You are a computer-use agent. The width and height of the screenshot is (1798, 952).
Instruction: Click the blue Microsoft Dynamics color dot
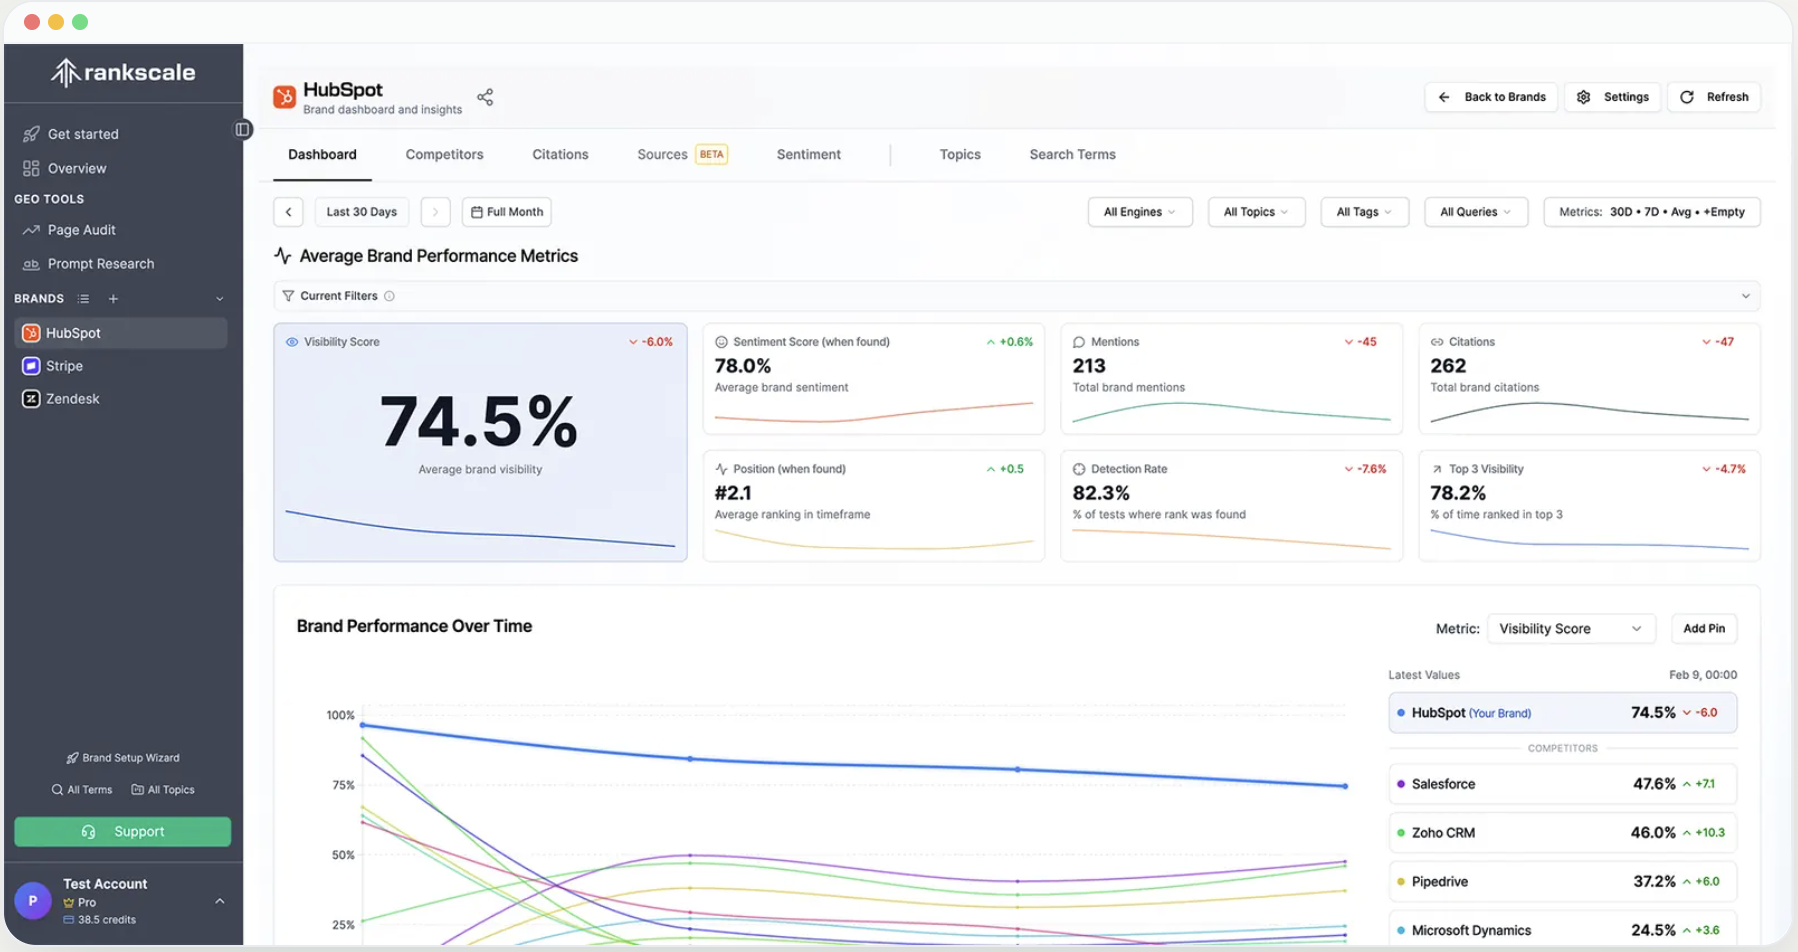1401,931
